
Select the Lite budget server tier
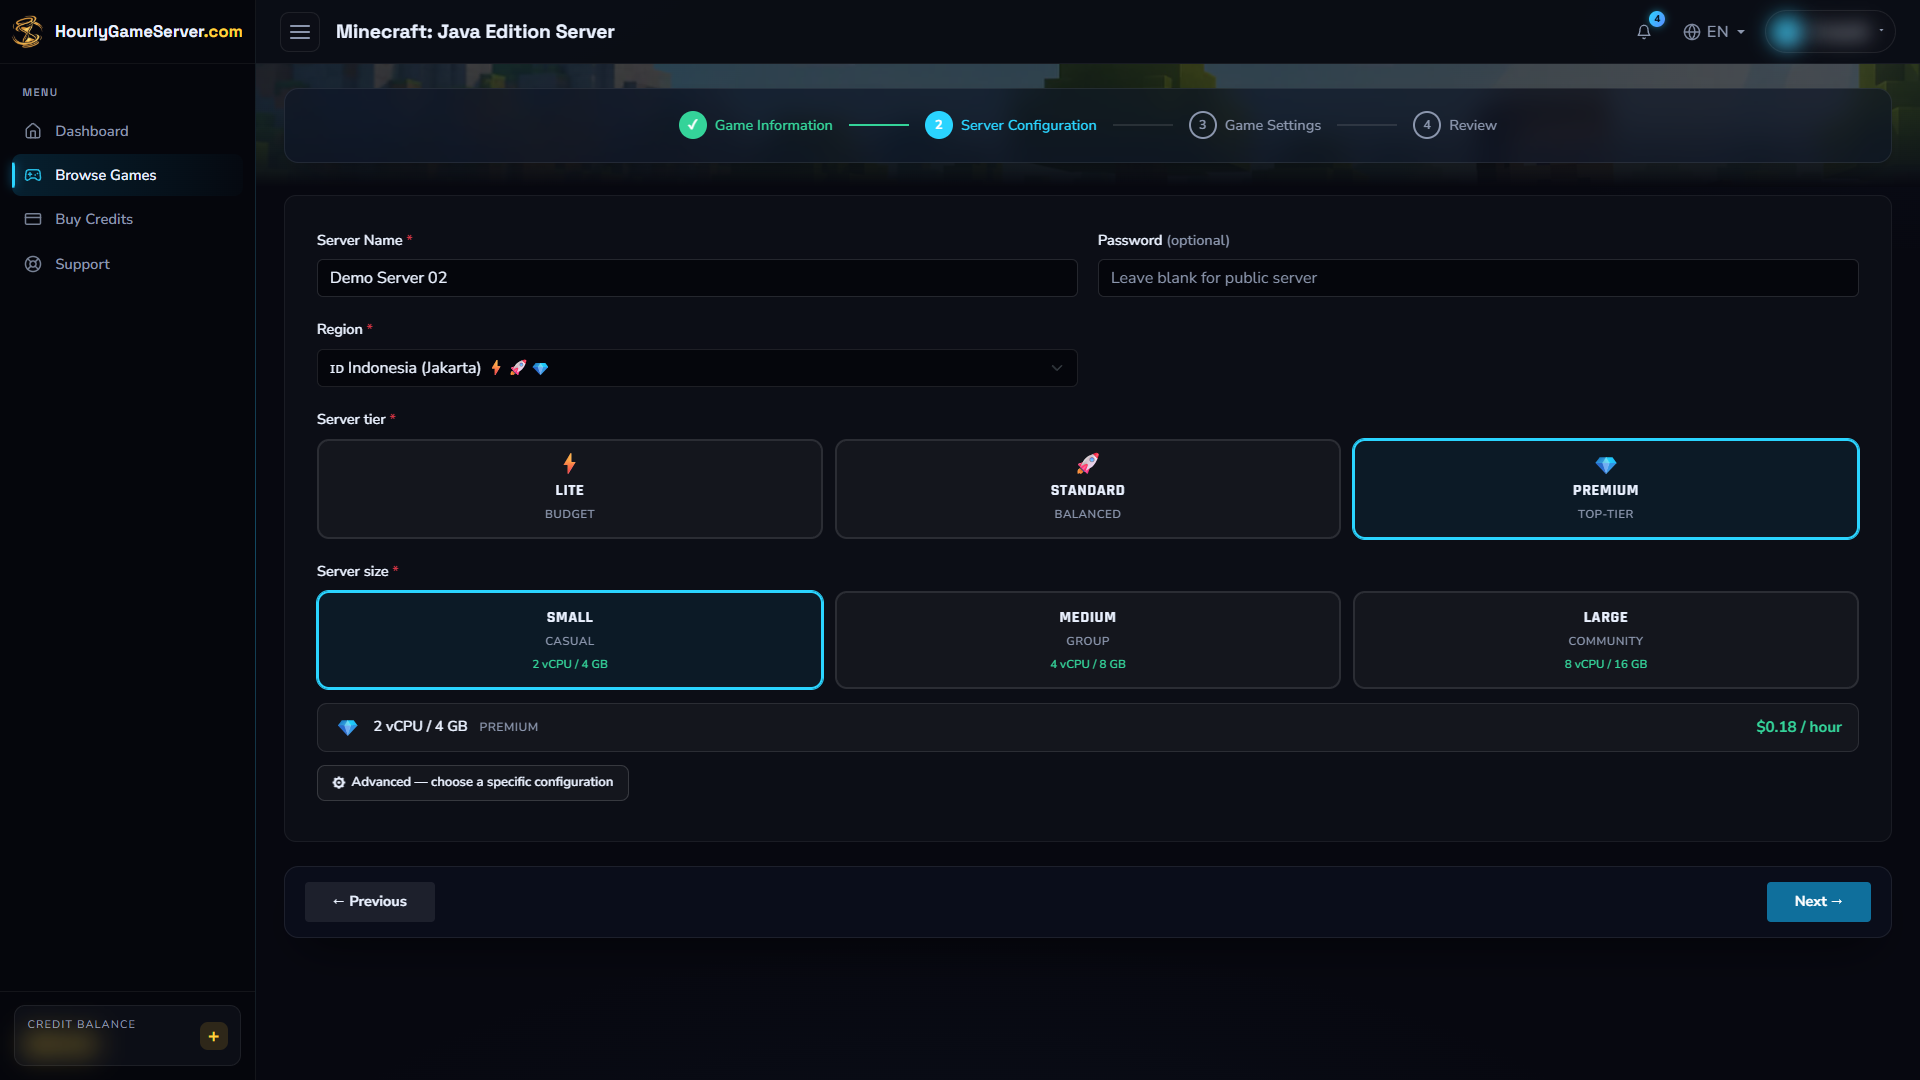570,489
